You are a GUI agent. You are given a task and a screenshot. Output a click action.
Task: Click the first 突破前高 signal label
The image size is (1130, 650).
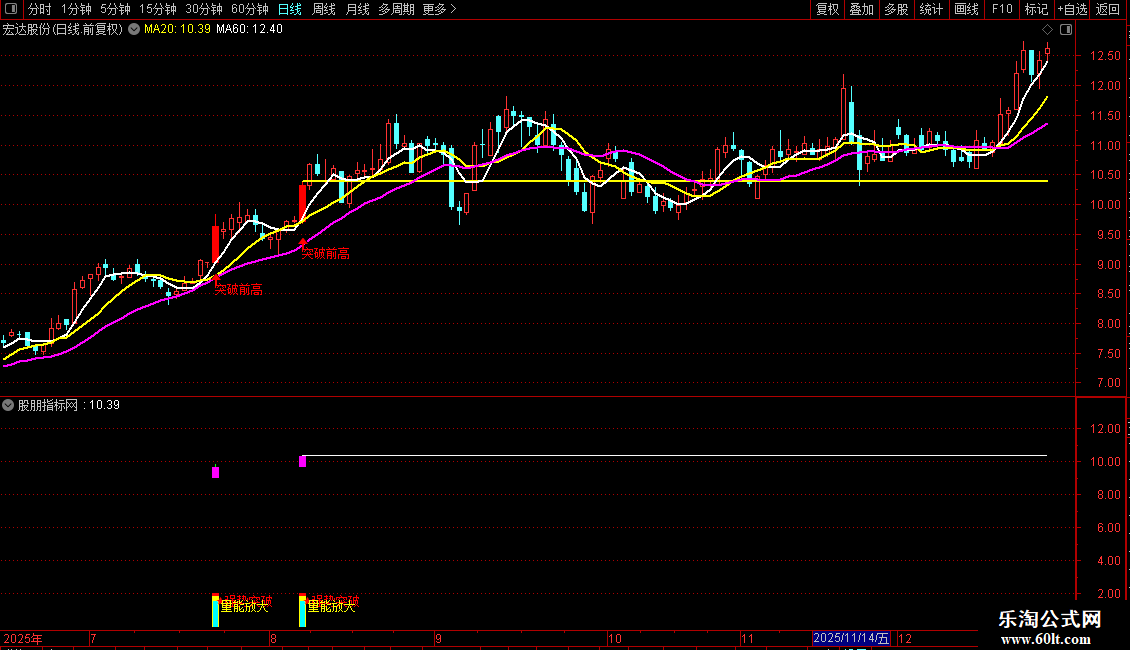click(x=239, y=289)
